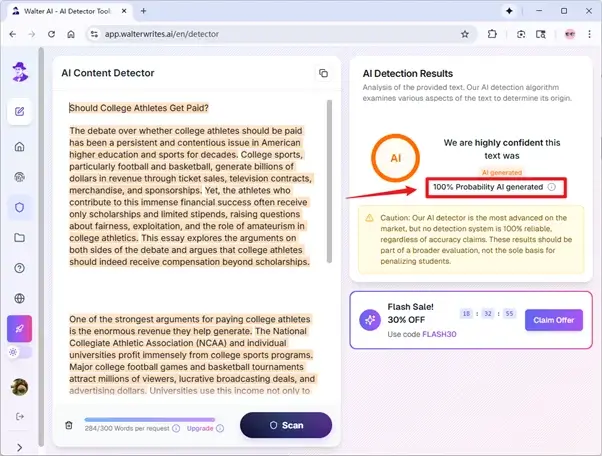
Task: Open the shield detector icon in sidebar
Action: point(19,207)
